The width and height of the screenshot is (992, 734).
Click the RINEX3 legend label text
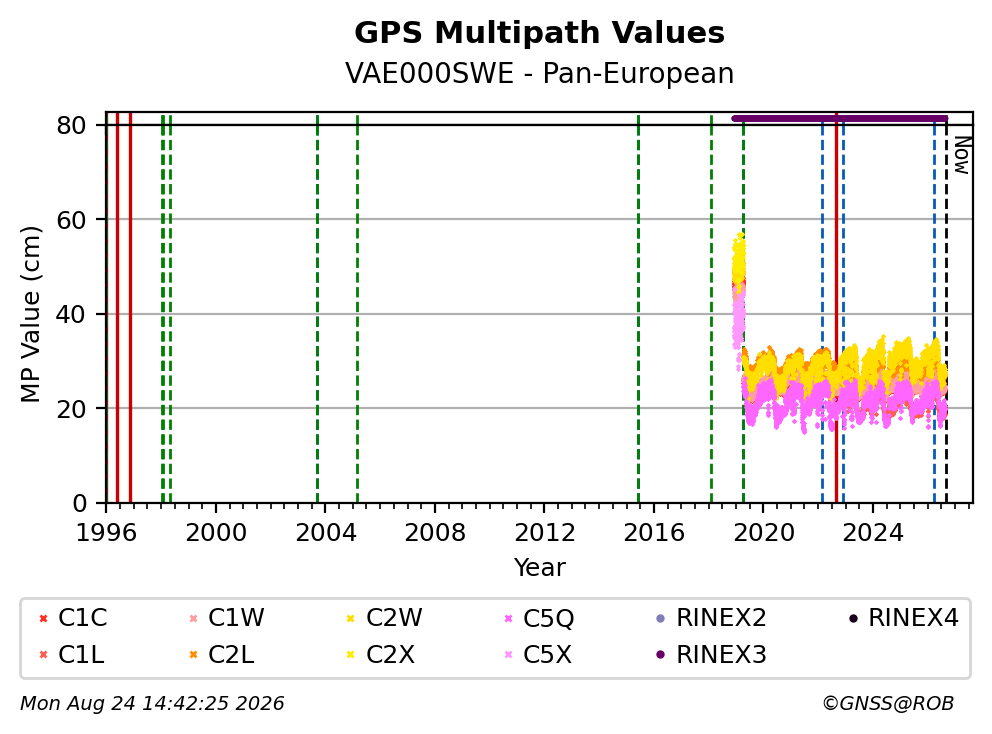(721, 654)
